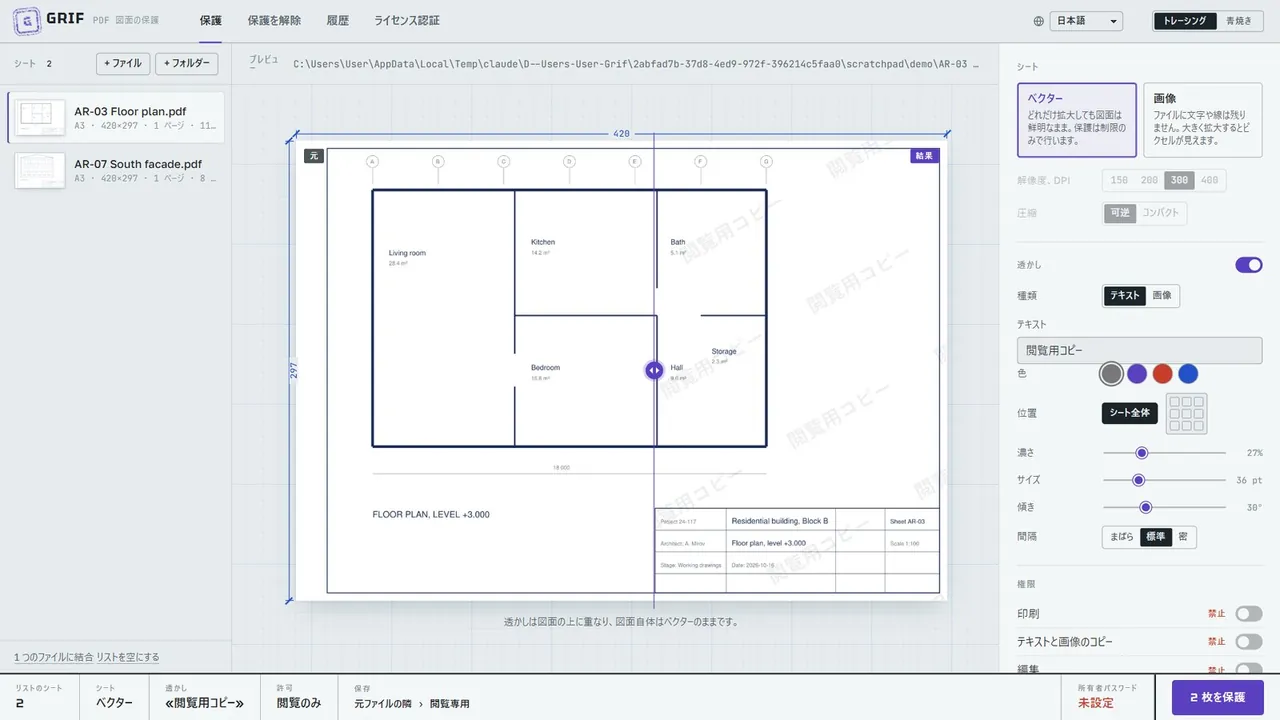This screenshot has height=720, width=1280.
Task: Click the 閲覧用コピー watermark text field
Action: coord(1139,350)
